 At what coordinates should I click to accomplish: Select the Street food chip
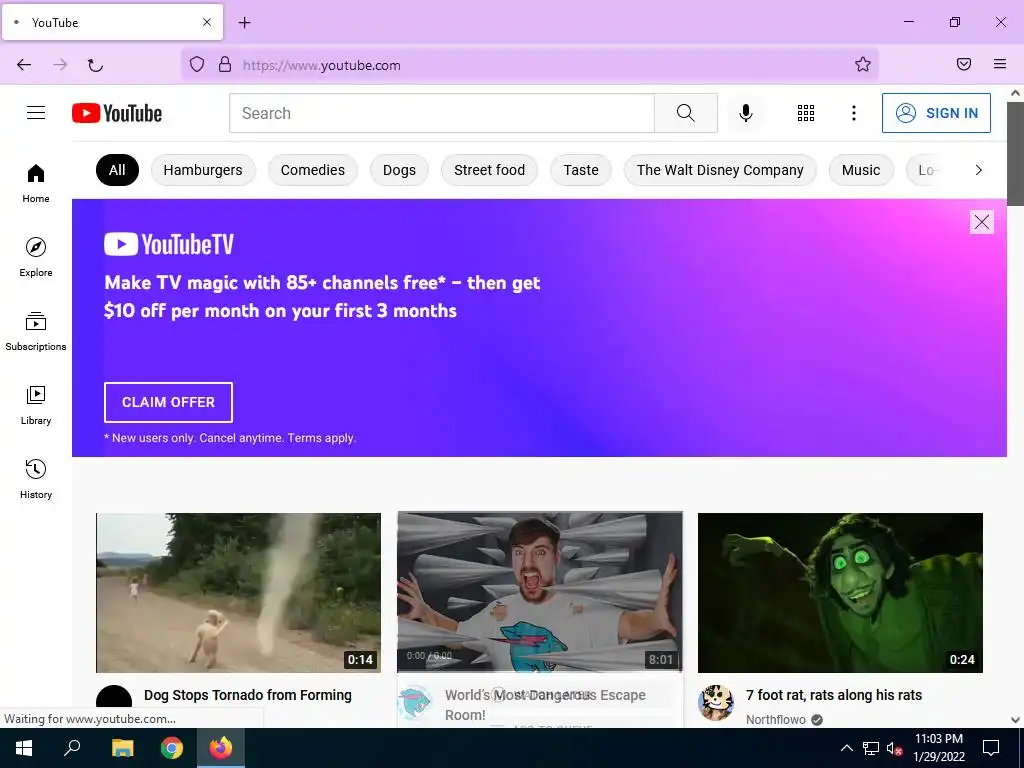[x=489, y=170]
